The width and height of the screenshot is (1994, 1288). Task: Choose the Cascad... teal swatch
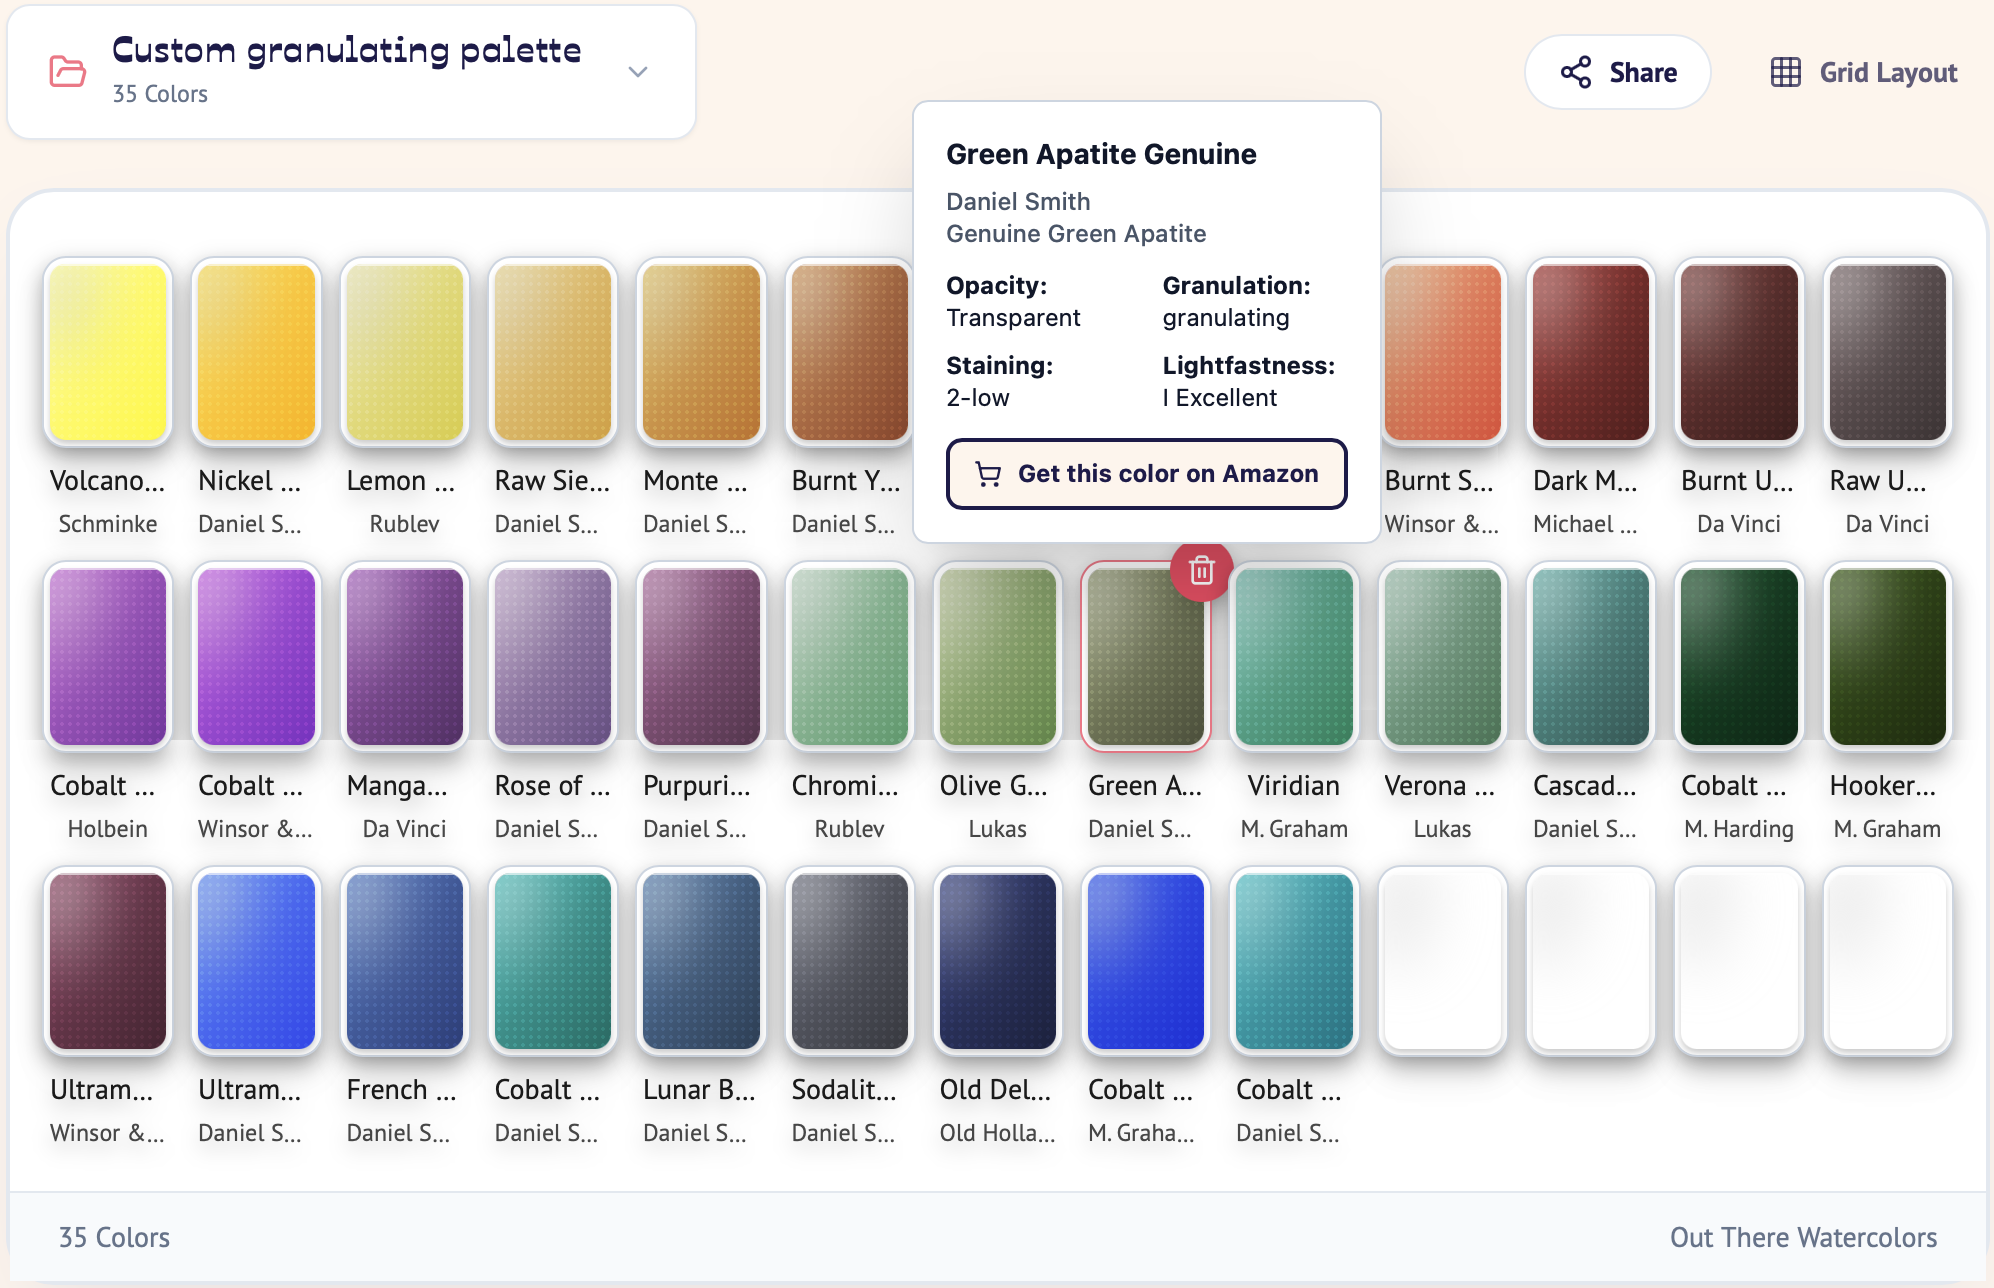coord(1591,657)
